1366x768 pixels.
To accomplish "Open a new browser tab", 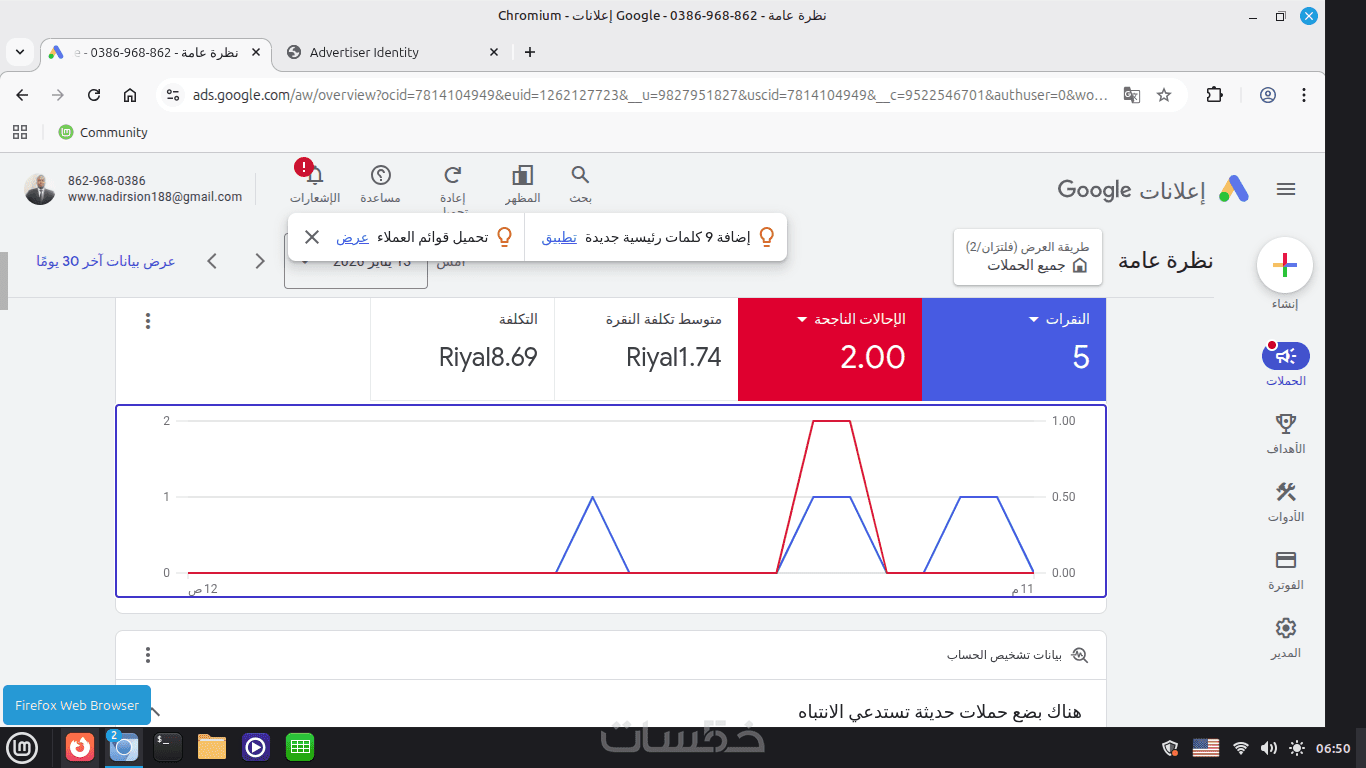I will [530, 52].
